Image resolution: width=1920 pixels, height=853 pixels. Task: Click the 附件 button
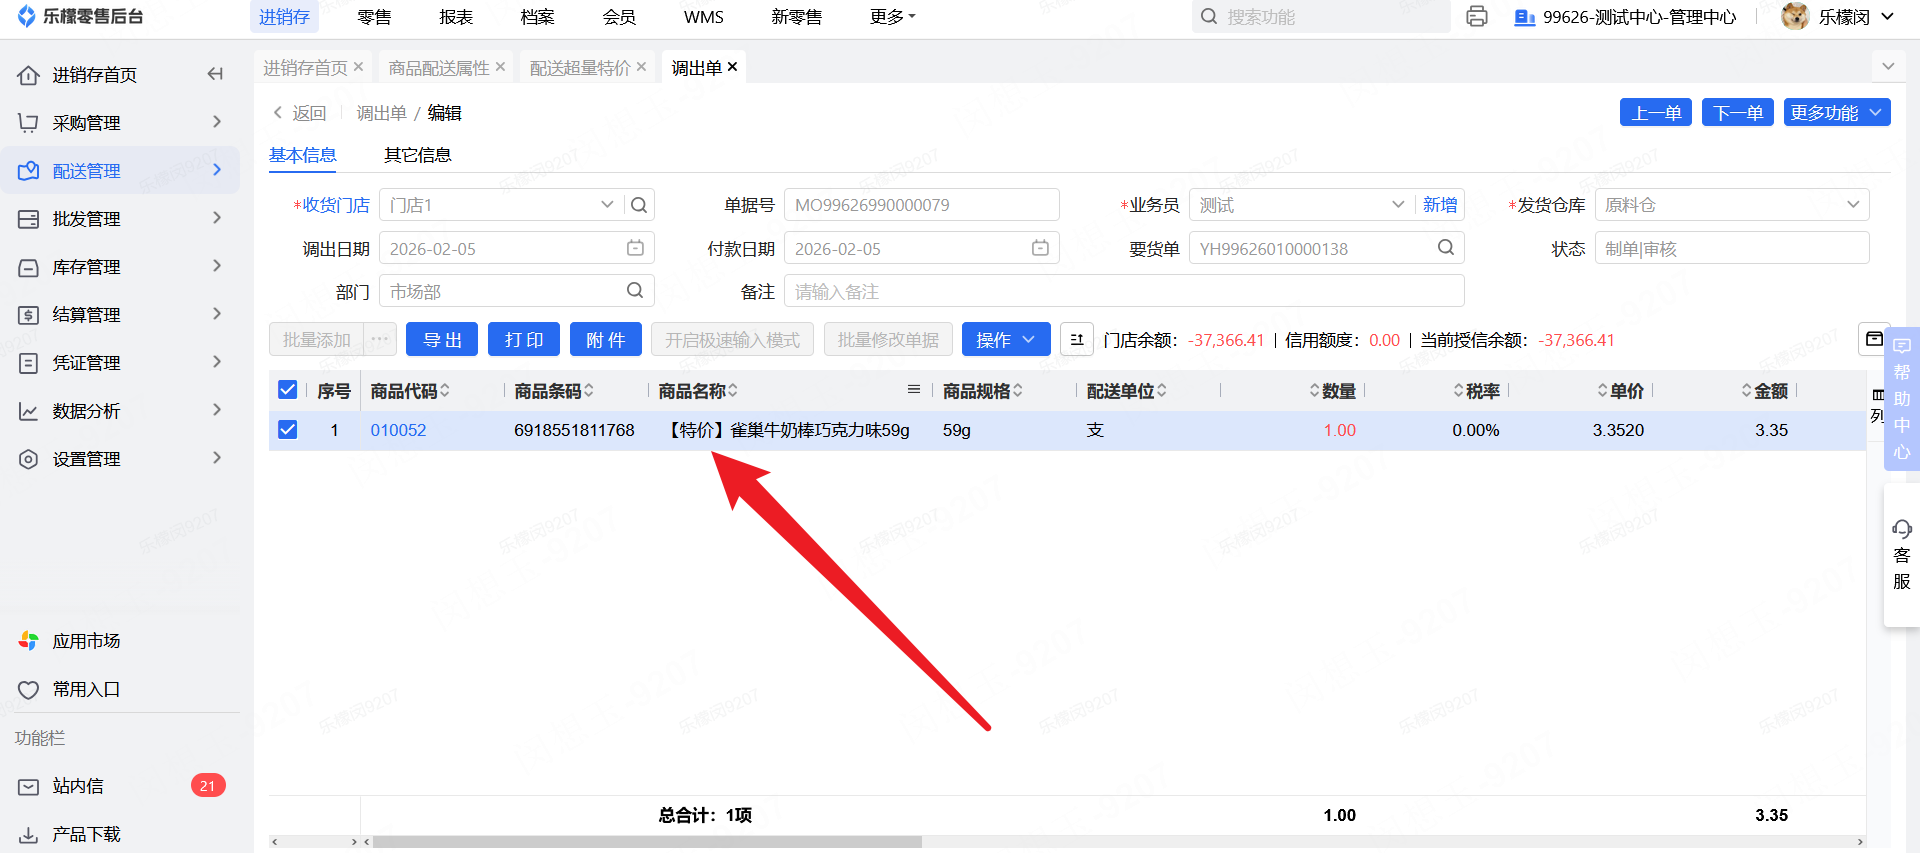(x=606, y=340)
